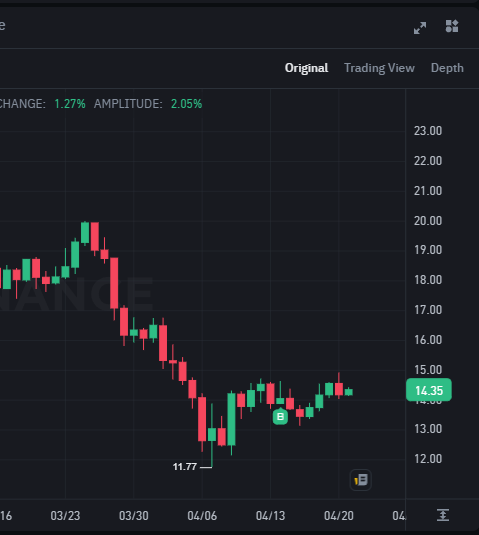The width and height of the screenshot is (479, 535).
Task: Click the 23.00 price axis label
Action: (428, 131)
